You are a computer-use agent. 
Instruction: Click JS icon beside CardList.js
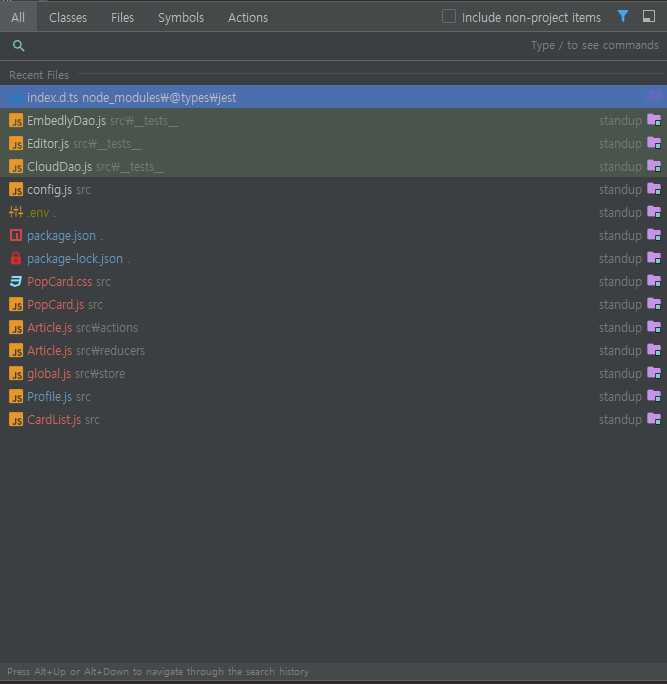click(16, 420)
